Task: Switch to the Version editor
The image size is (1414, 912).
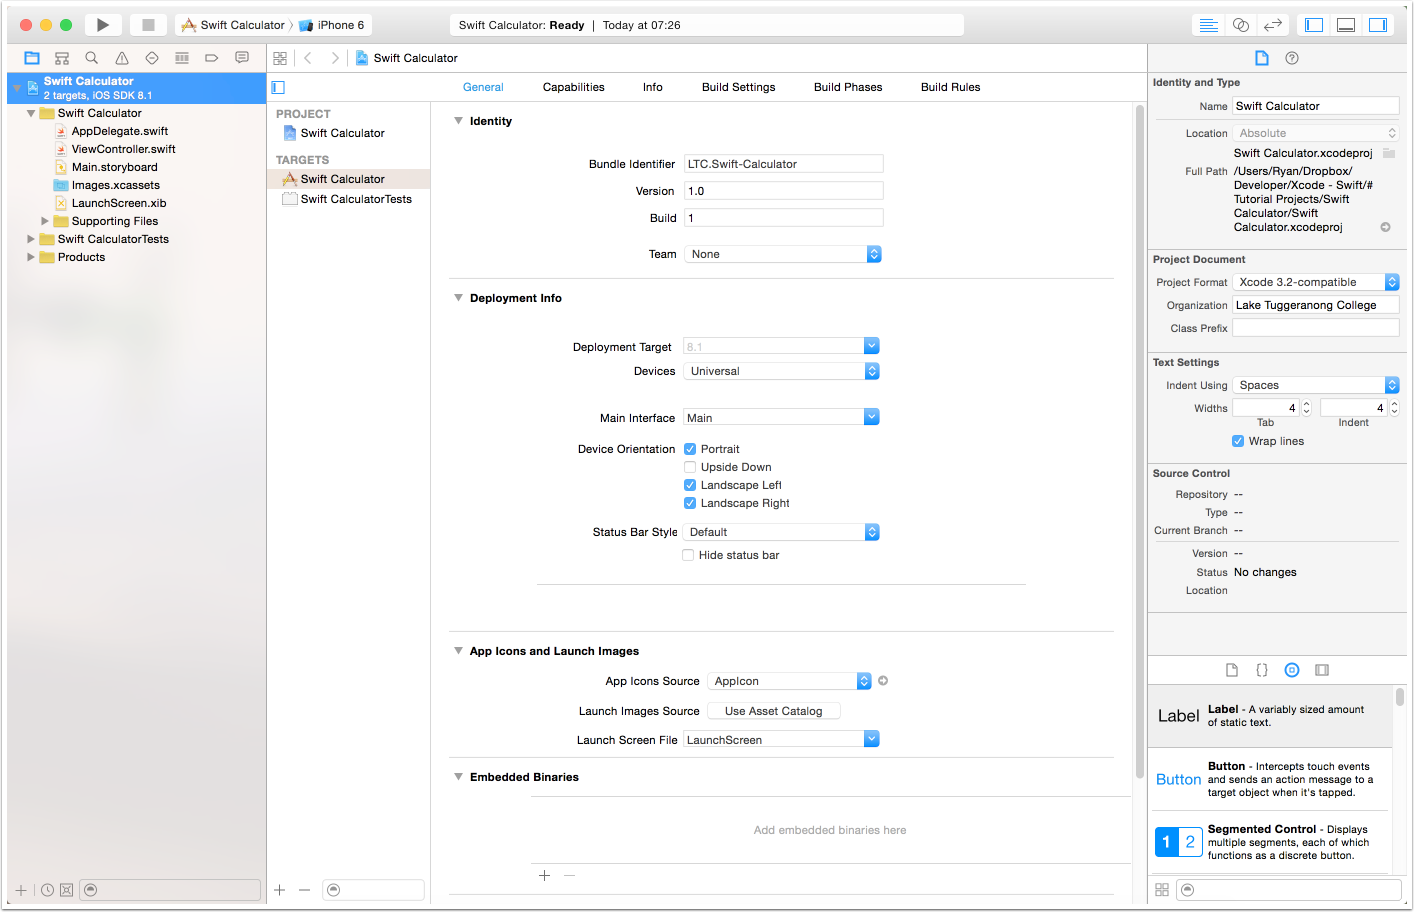Action: pos(1273,25)
